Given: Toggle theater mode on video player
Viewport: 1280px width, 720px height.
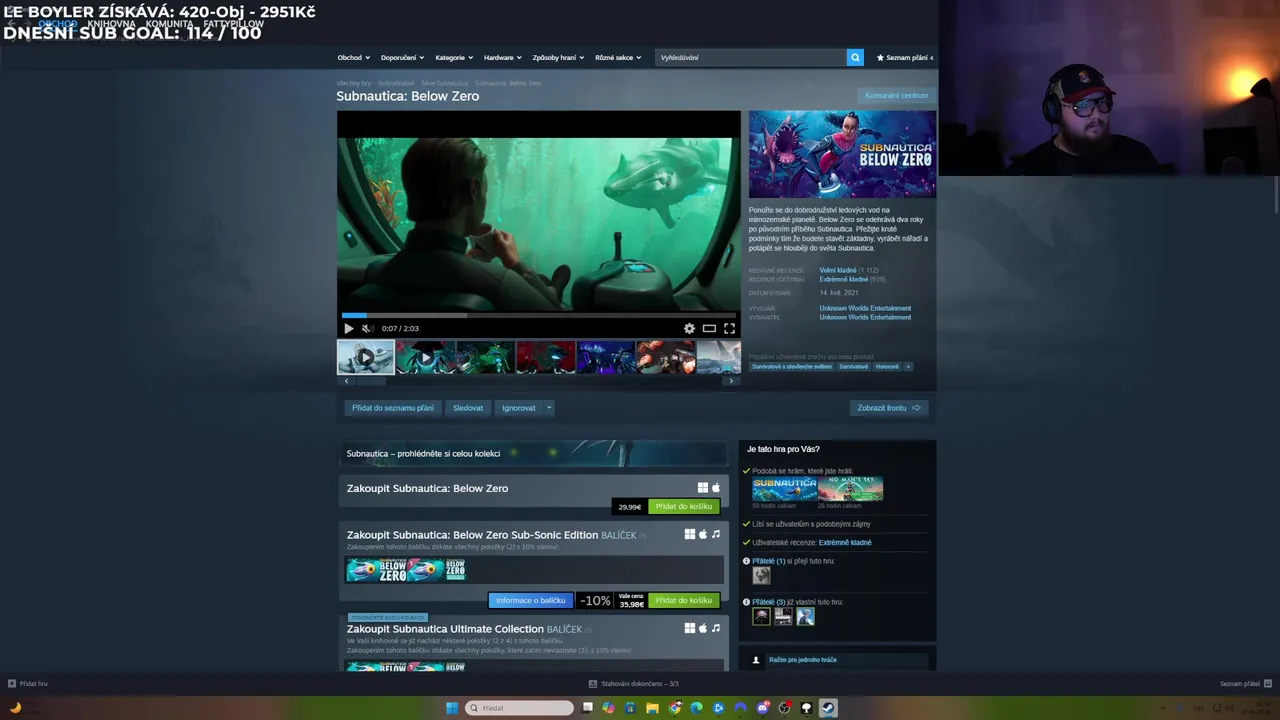Looking at the screenshot, I should coord(709,328).
